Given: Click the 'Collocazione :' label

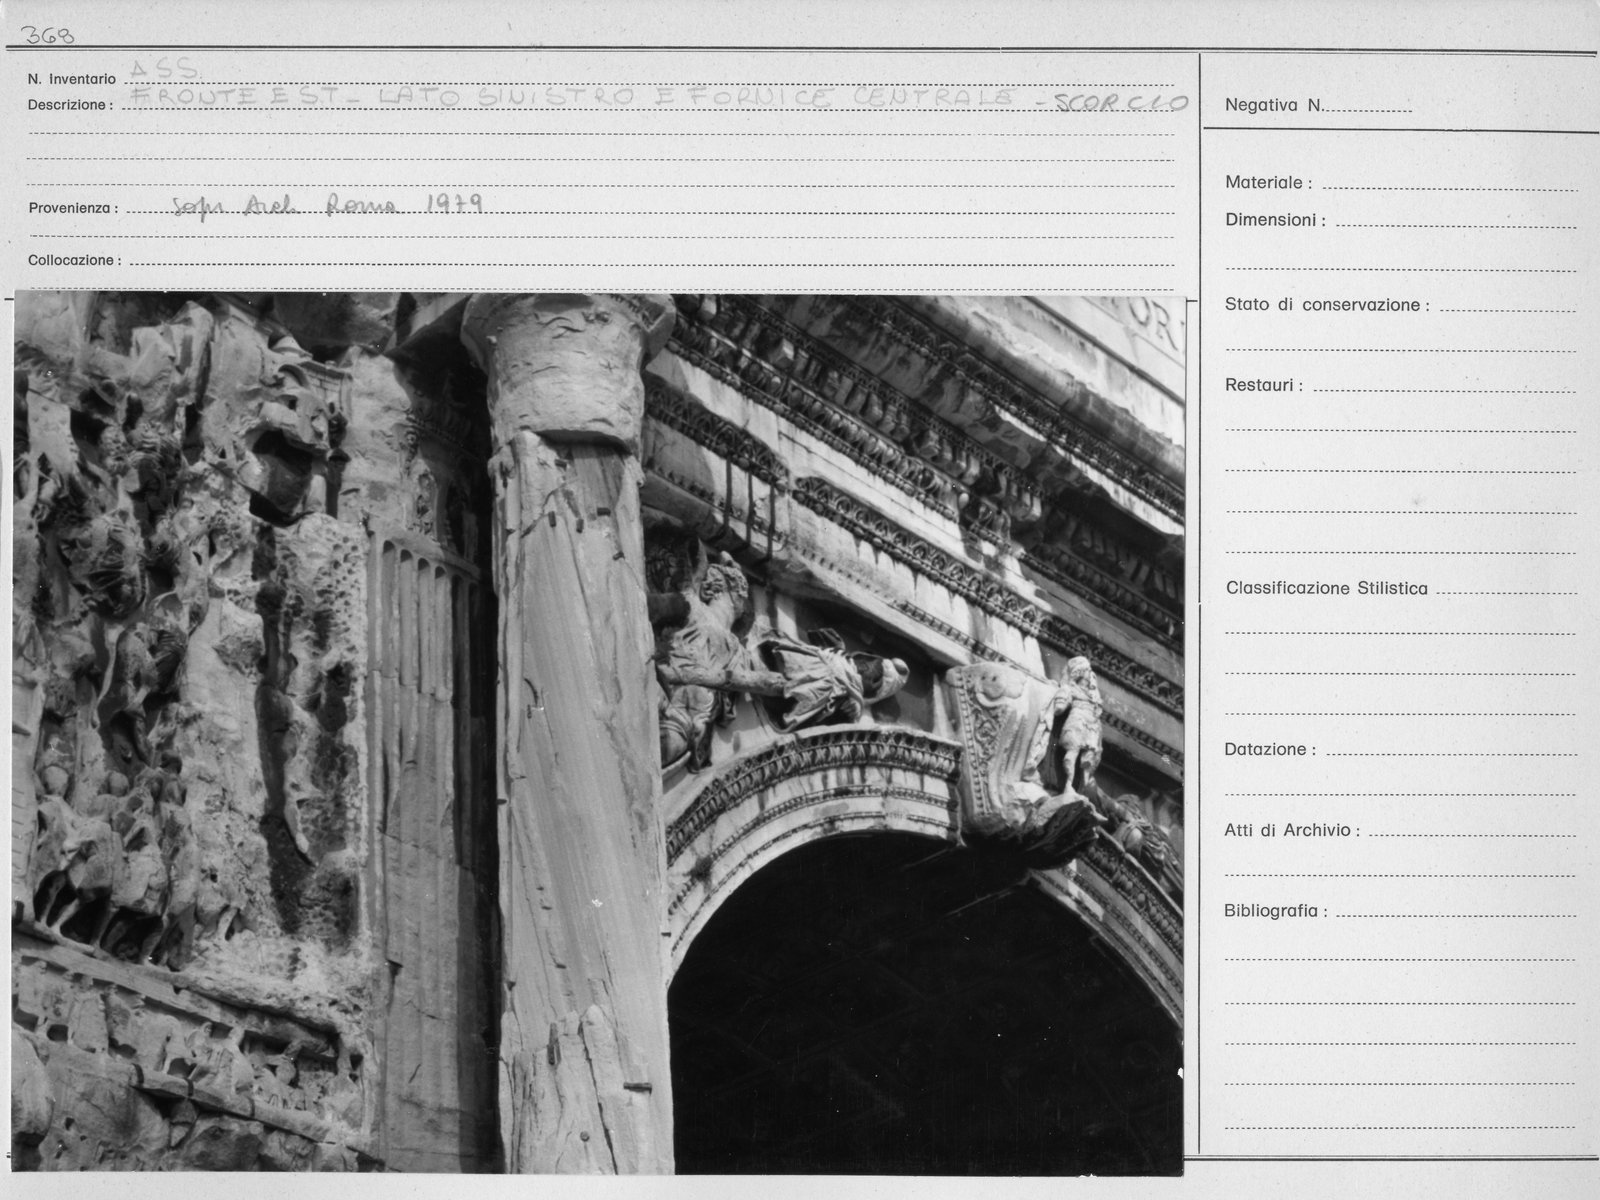Looking at the screenshot, I should pos(74,260).
